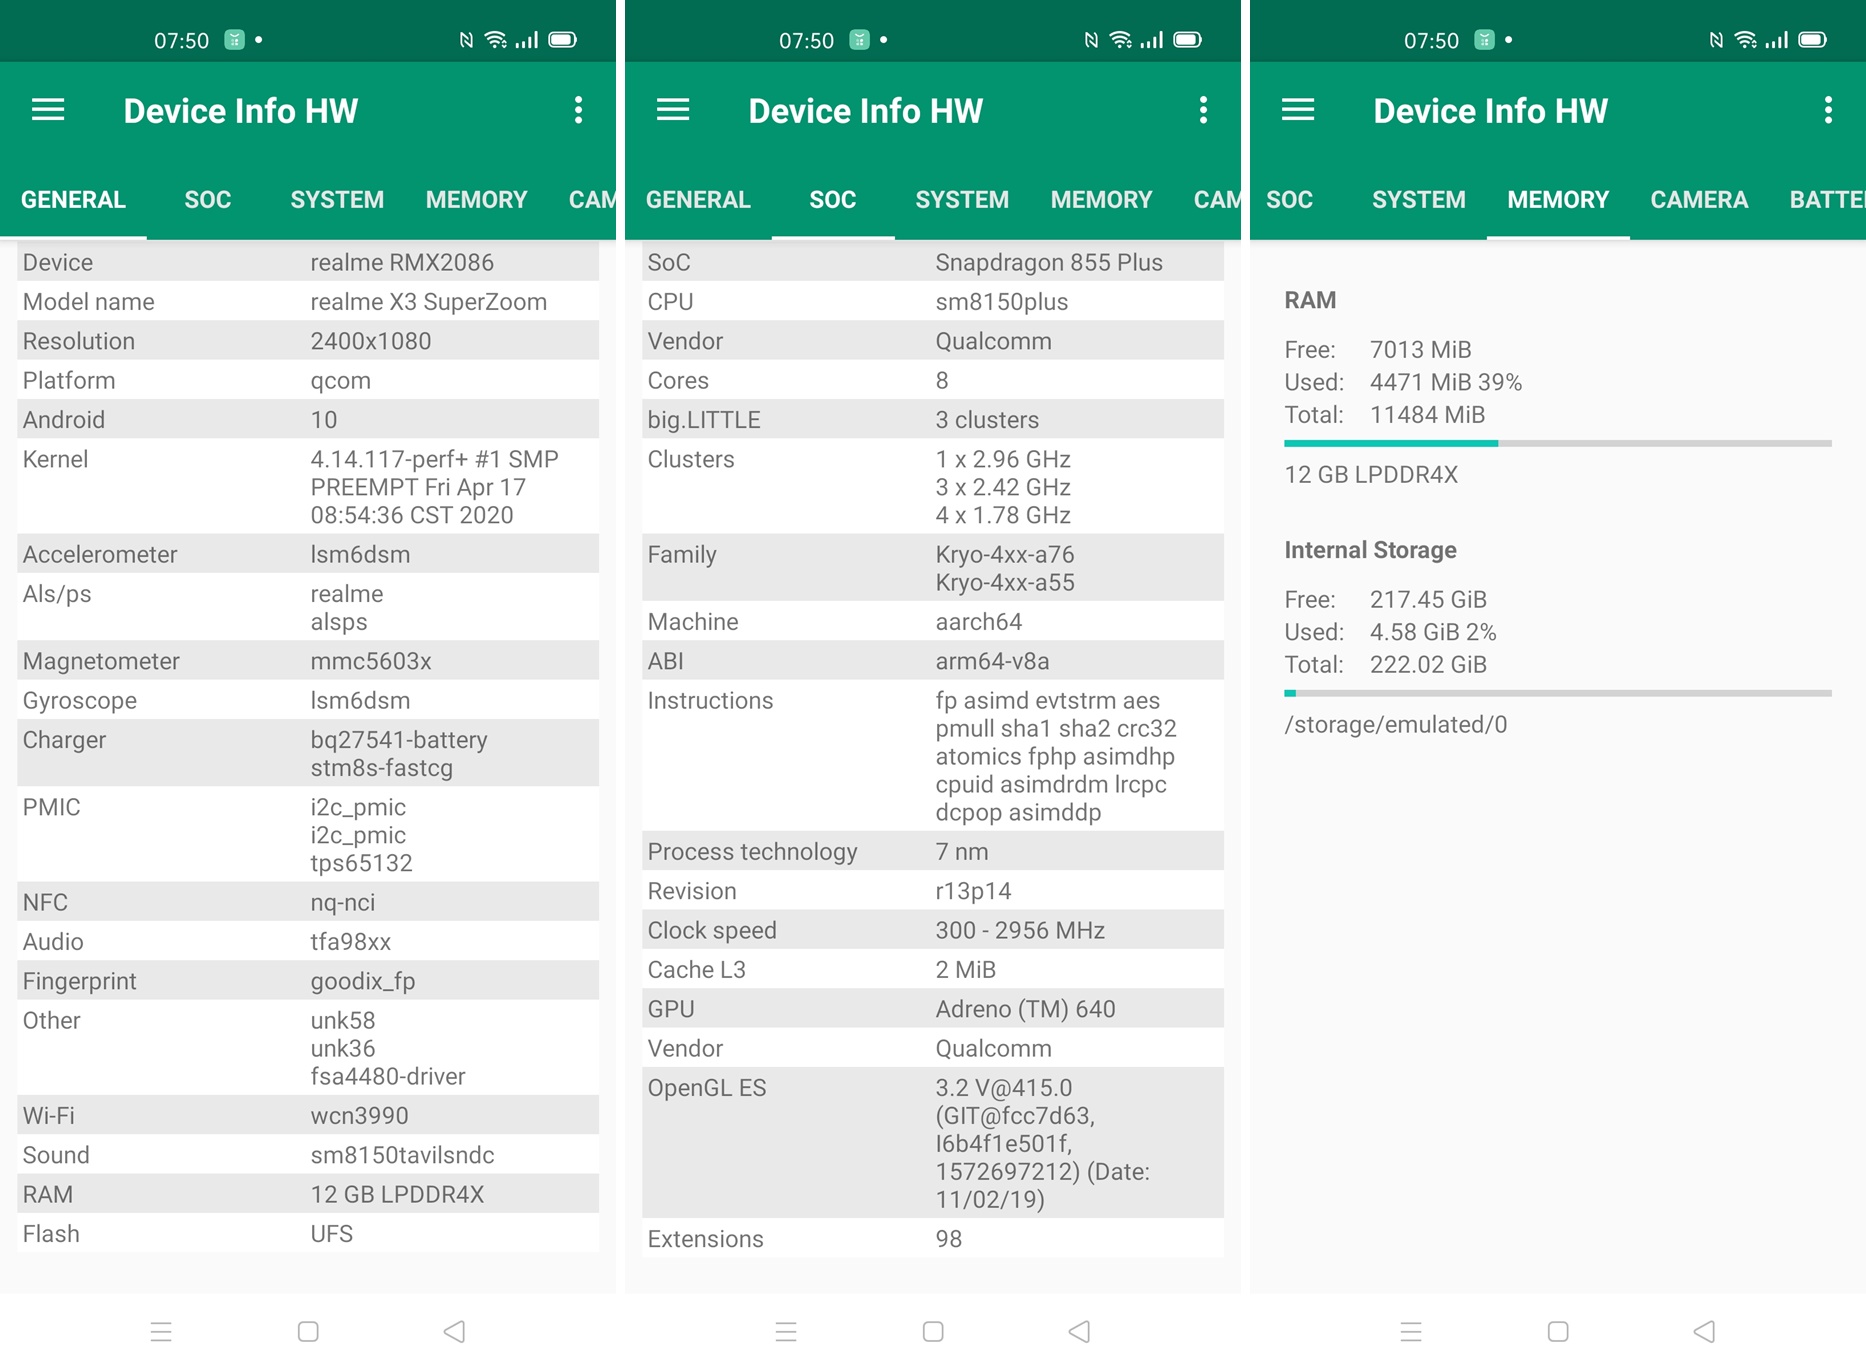Open hamburger menu in third (Memory) screen

coord(1298,110)
